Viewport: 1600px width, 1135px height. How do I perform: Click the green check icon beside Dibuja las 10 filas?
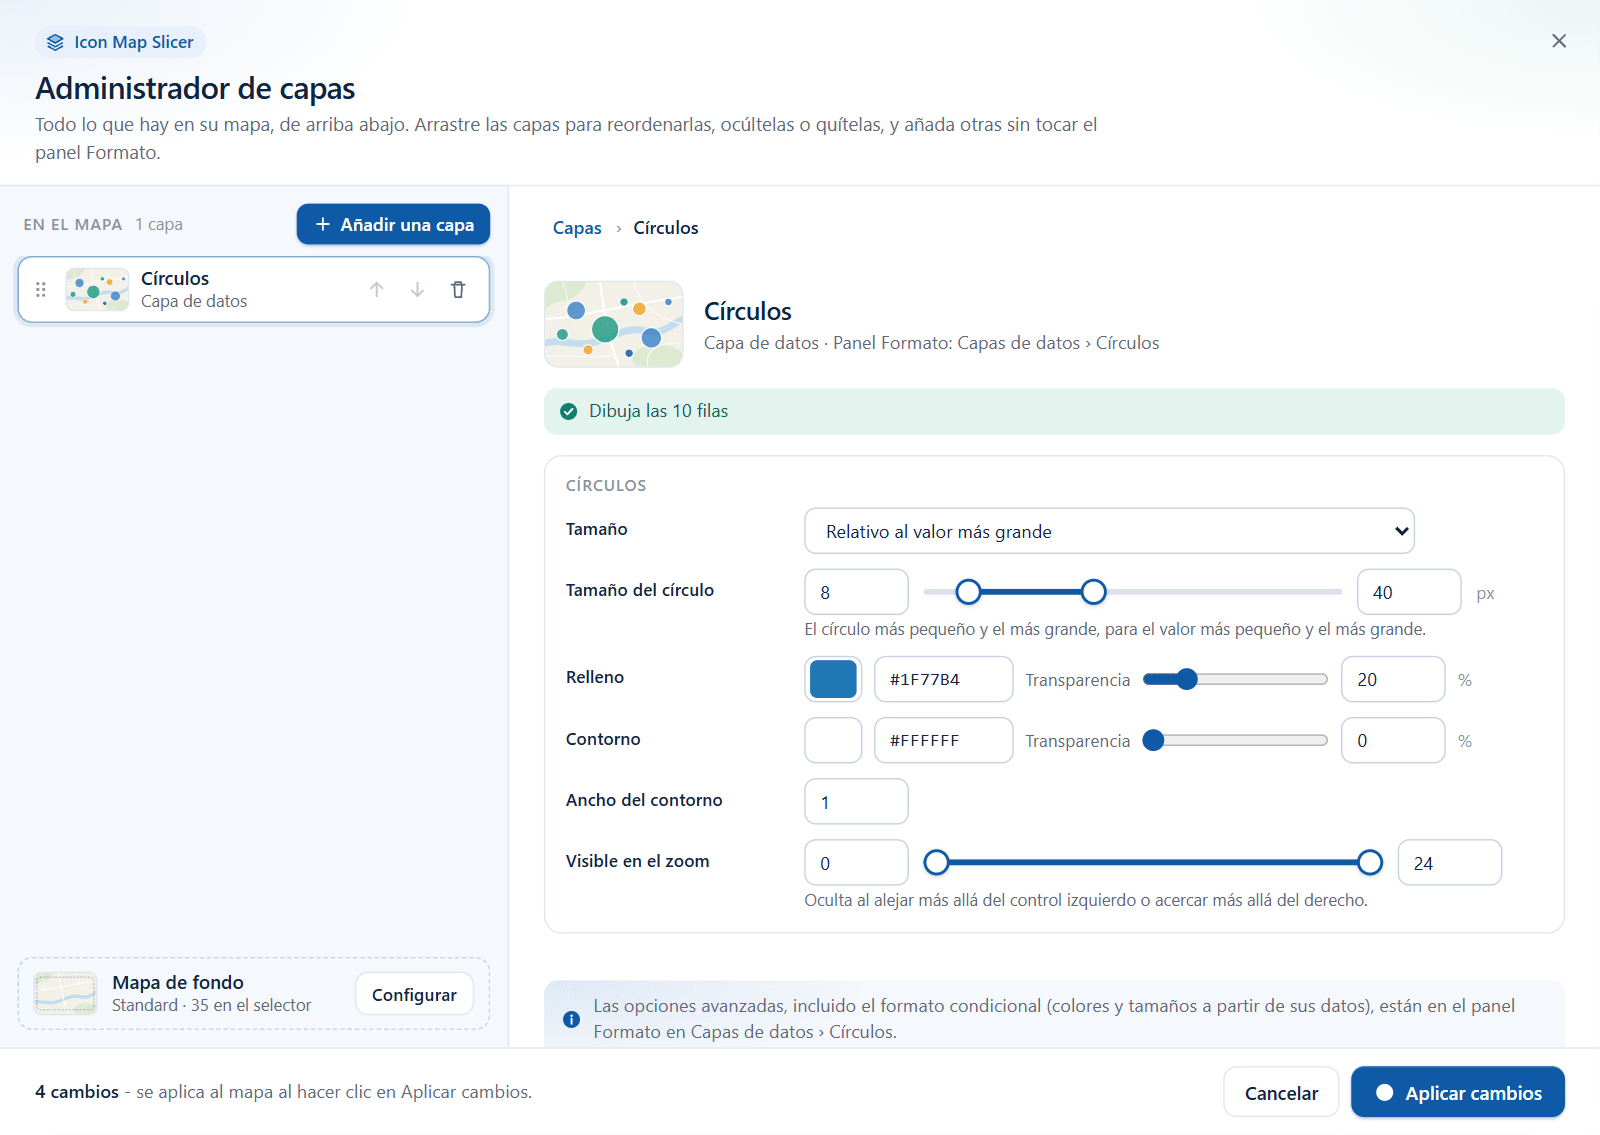pos(569,411)
